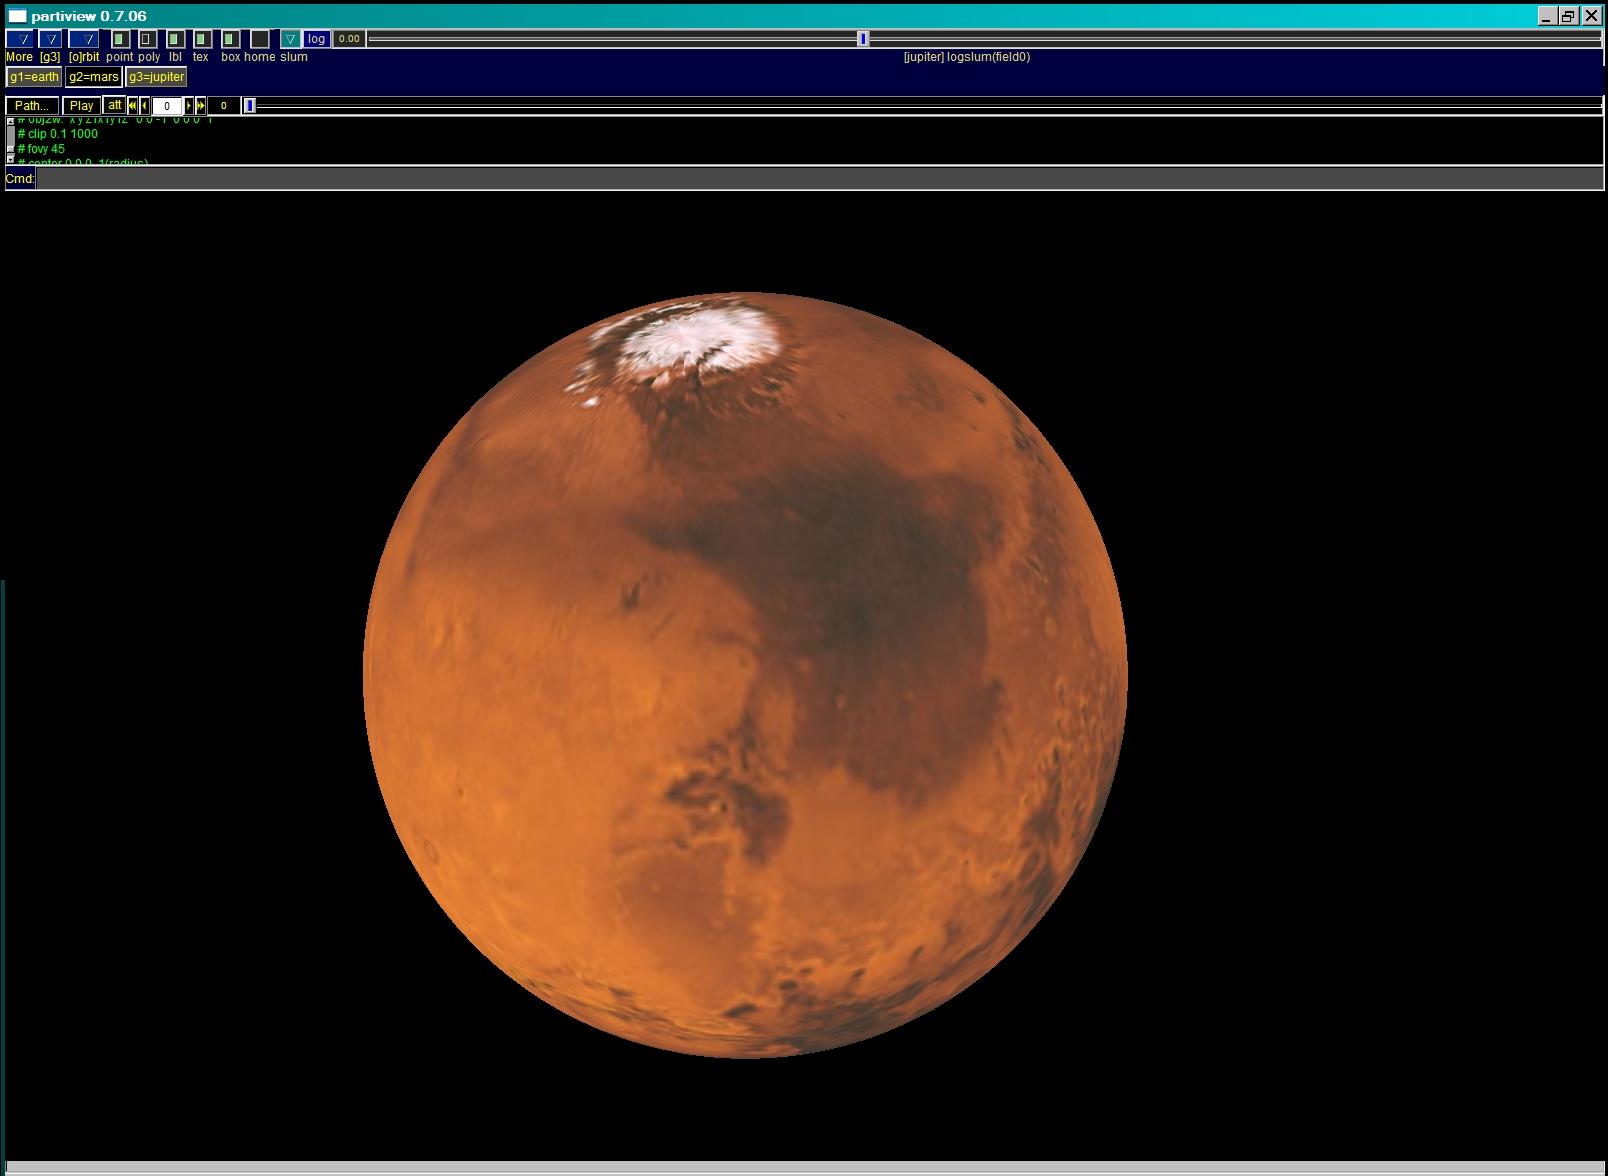This screenshot has width=1608, height=1176.
Task: Click the 0.00 slum value field
Action: tap(349, 39)
